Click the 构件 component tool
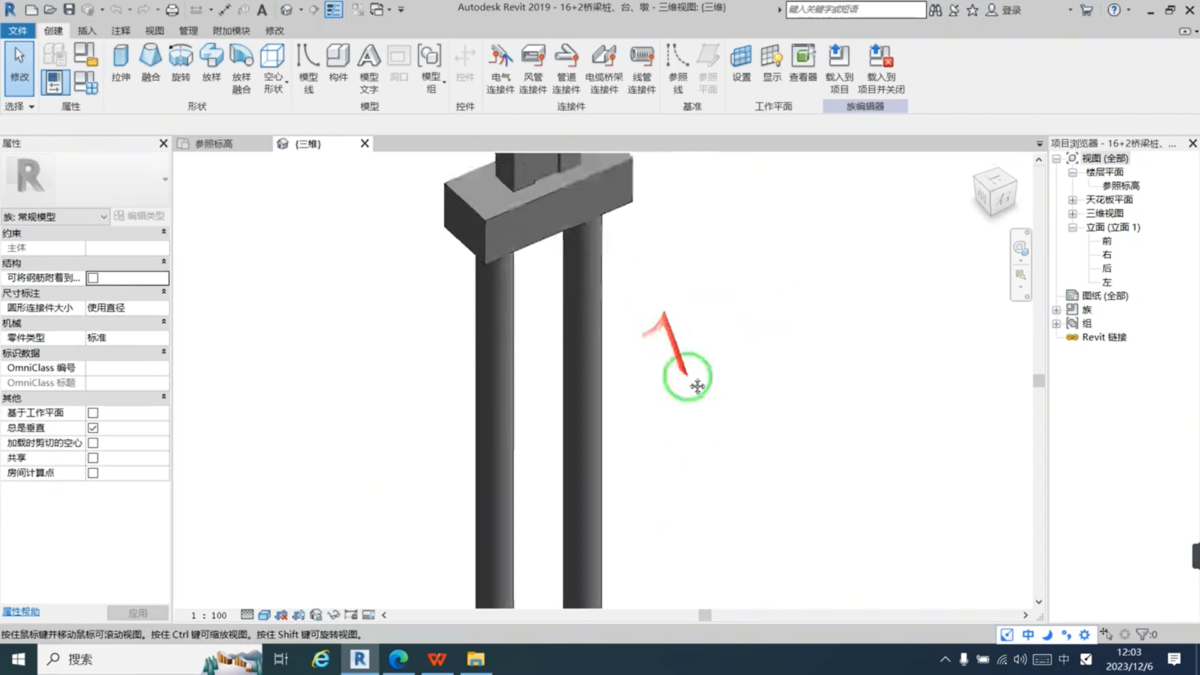Image resolution: width=1200 pixels, height=675 pixels. (x=338, y=63)
